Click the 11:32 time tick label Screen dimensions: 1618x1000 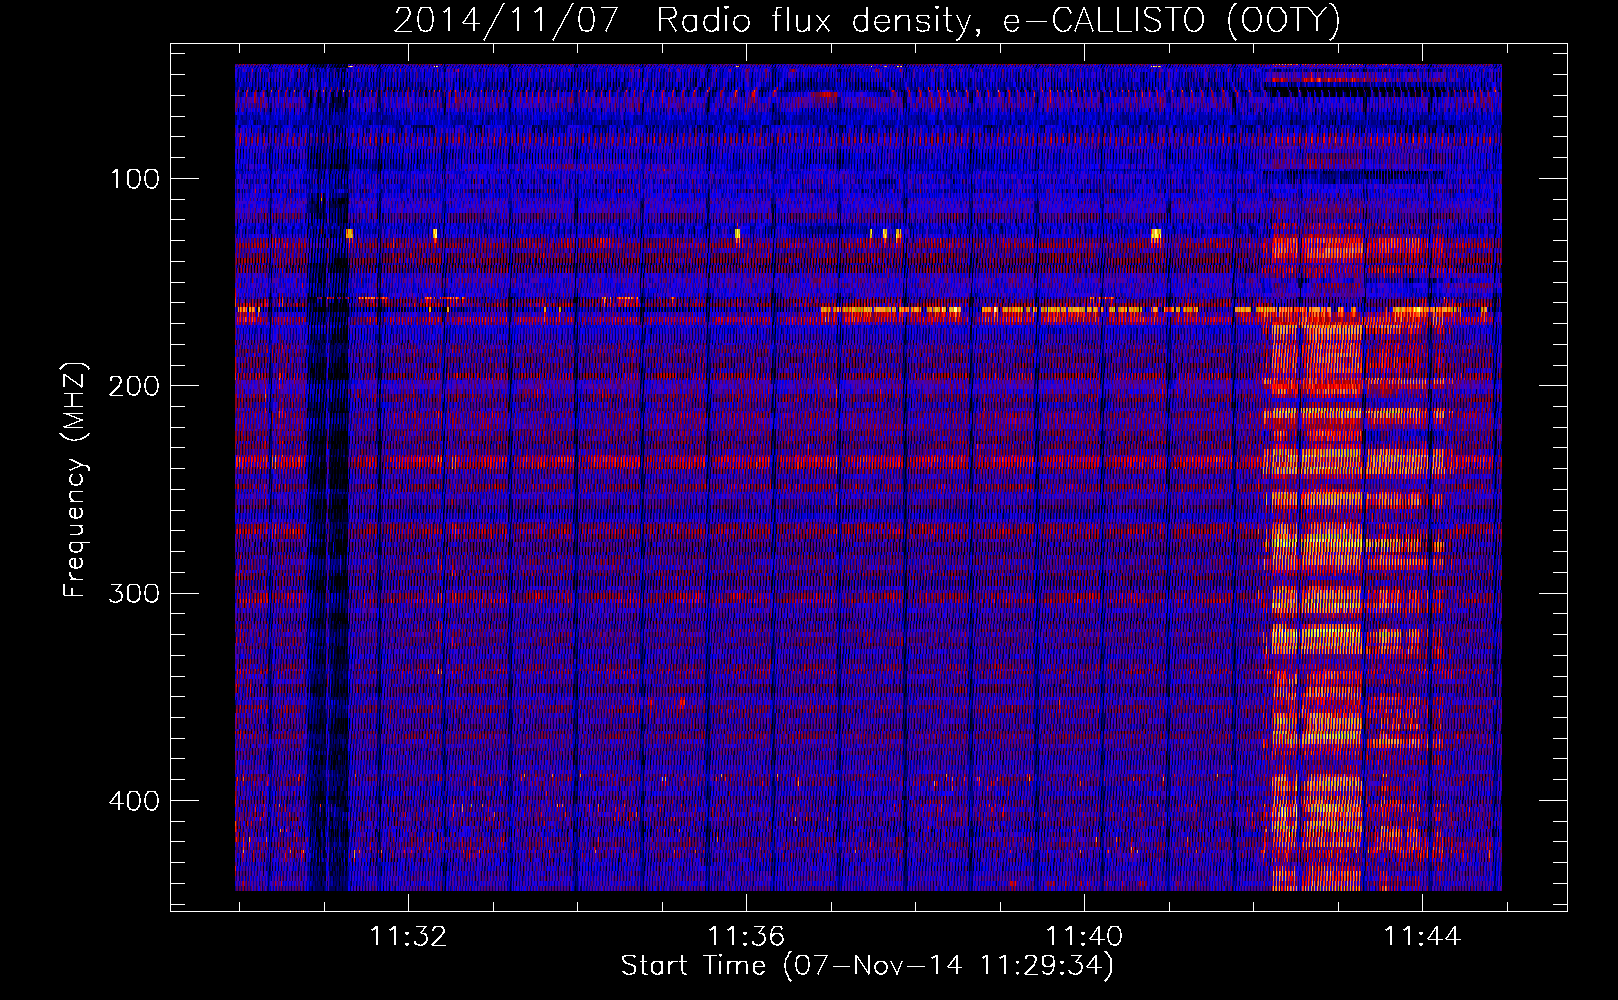pyautogui.click(x=408, y=937)
